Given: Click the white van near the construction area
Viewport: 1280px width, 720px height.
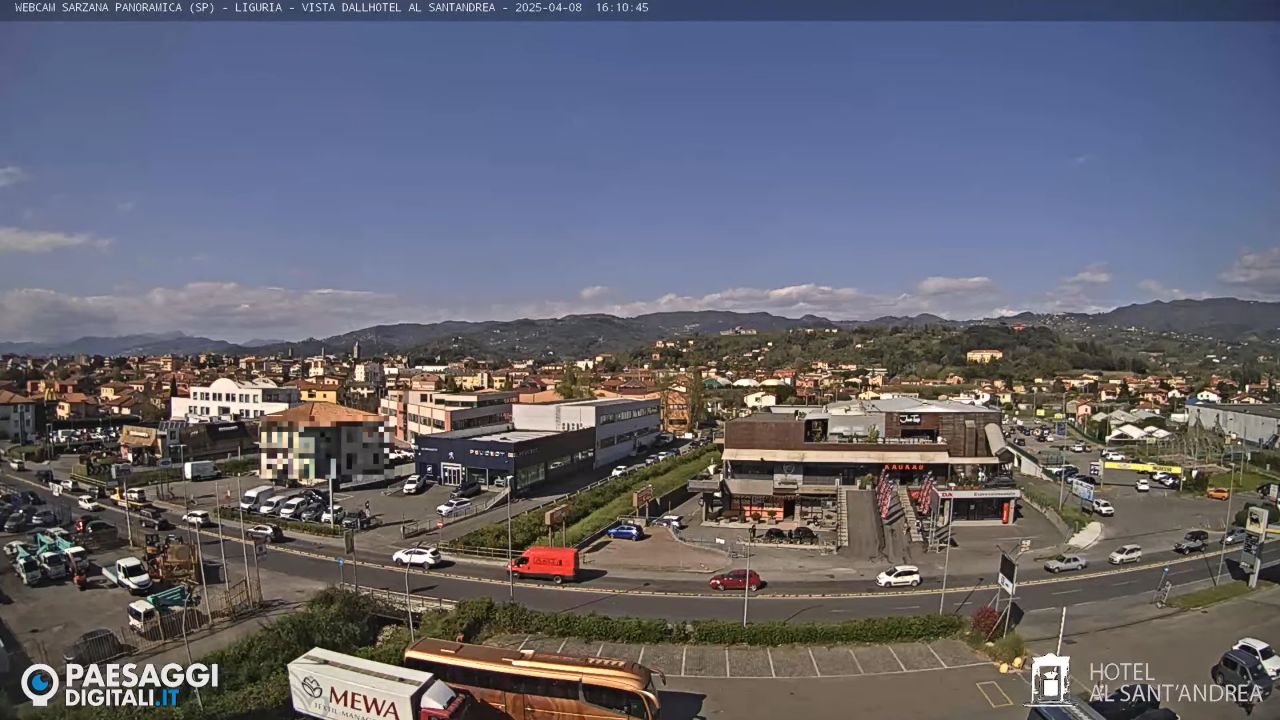Looking at the screenshot, I should [x=131, y=574].
